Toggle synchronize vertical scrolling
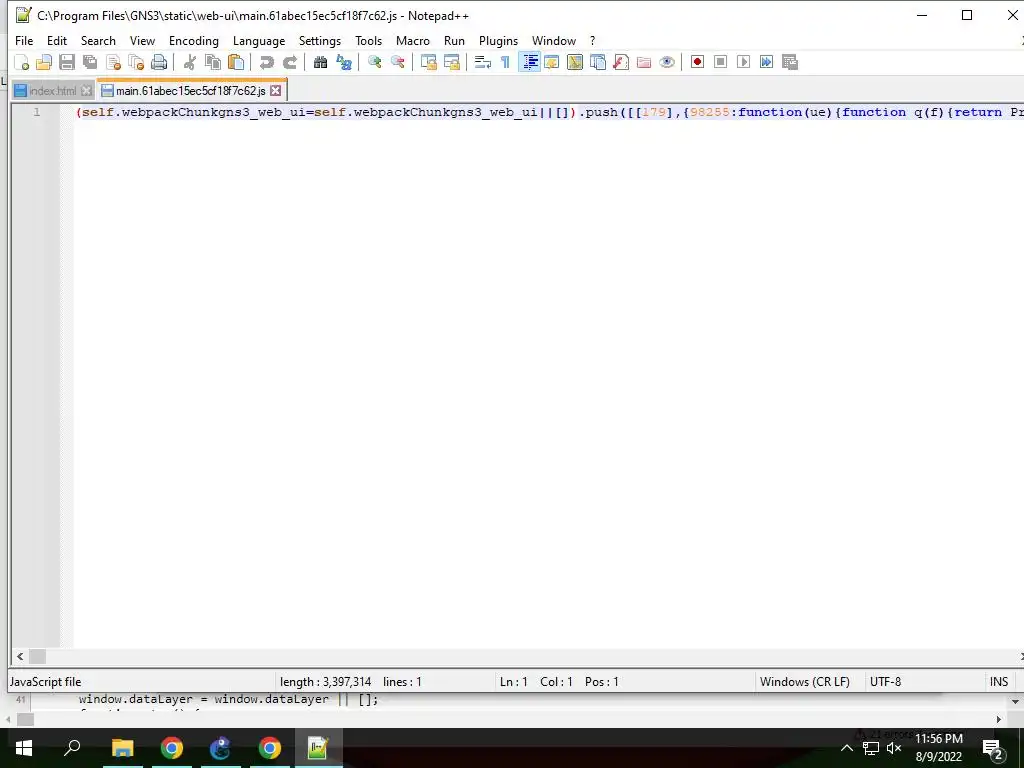The width and height of the screenshot is (1024, 768). coord(429,62)
